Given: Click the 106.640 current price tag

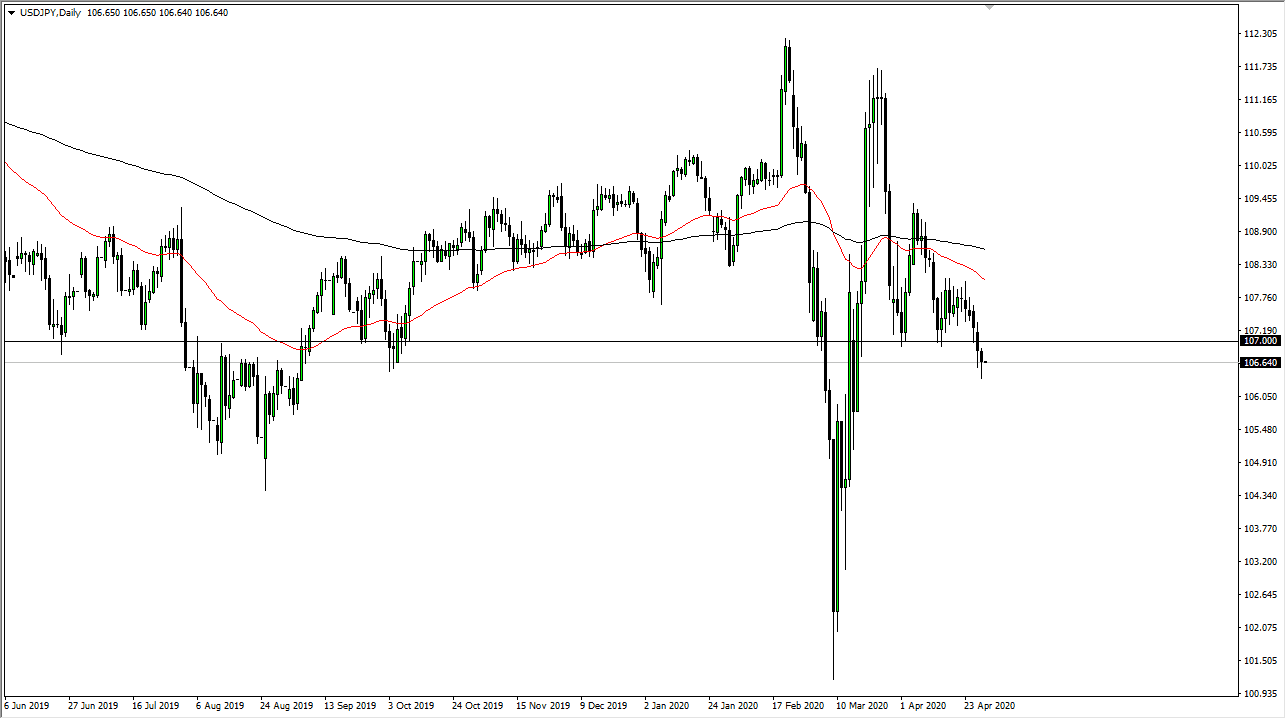Looking at the screenshot, I should click(1260, 363).
